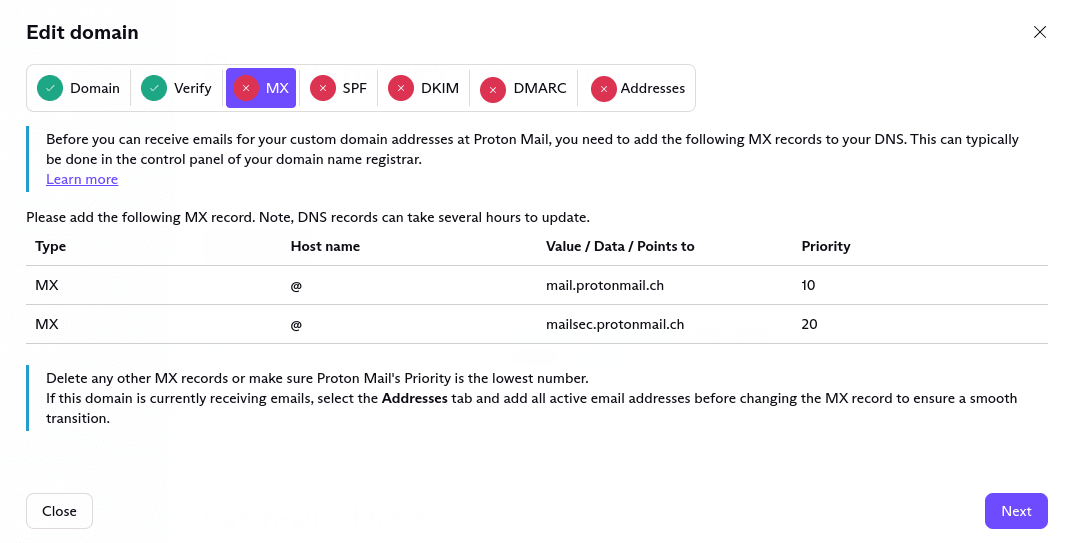The width and height of the screenshot is (1074, 543).
Task: Click the red X status icon beside Addresses
Action: pyautogui.click(x=603, y=89)
